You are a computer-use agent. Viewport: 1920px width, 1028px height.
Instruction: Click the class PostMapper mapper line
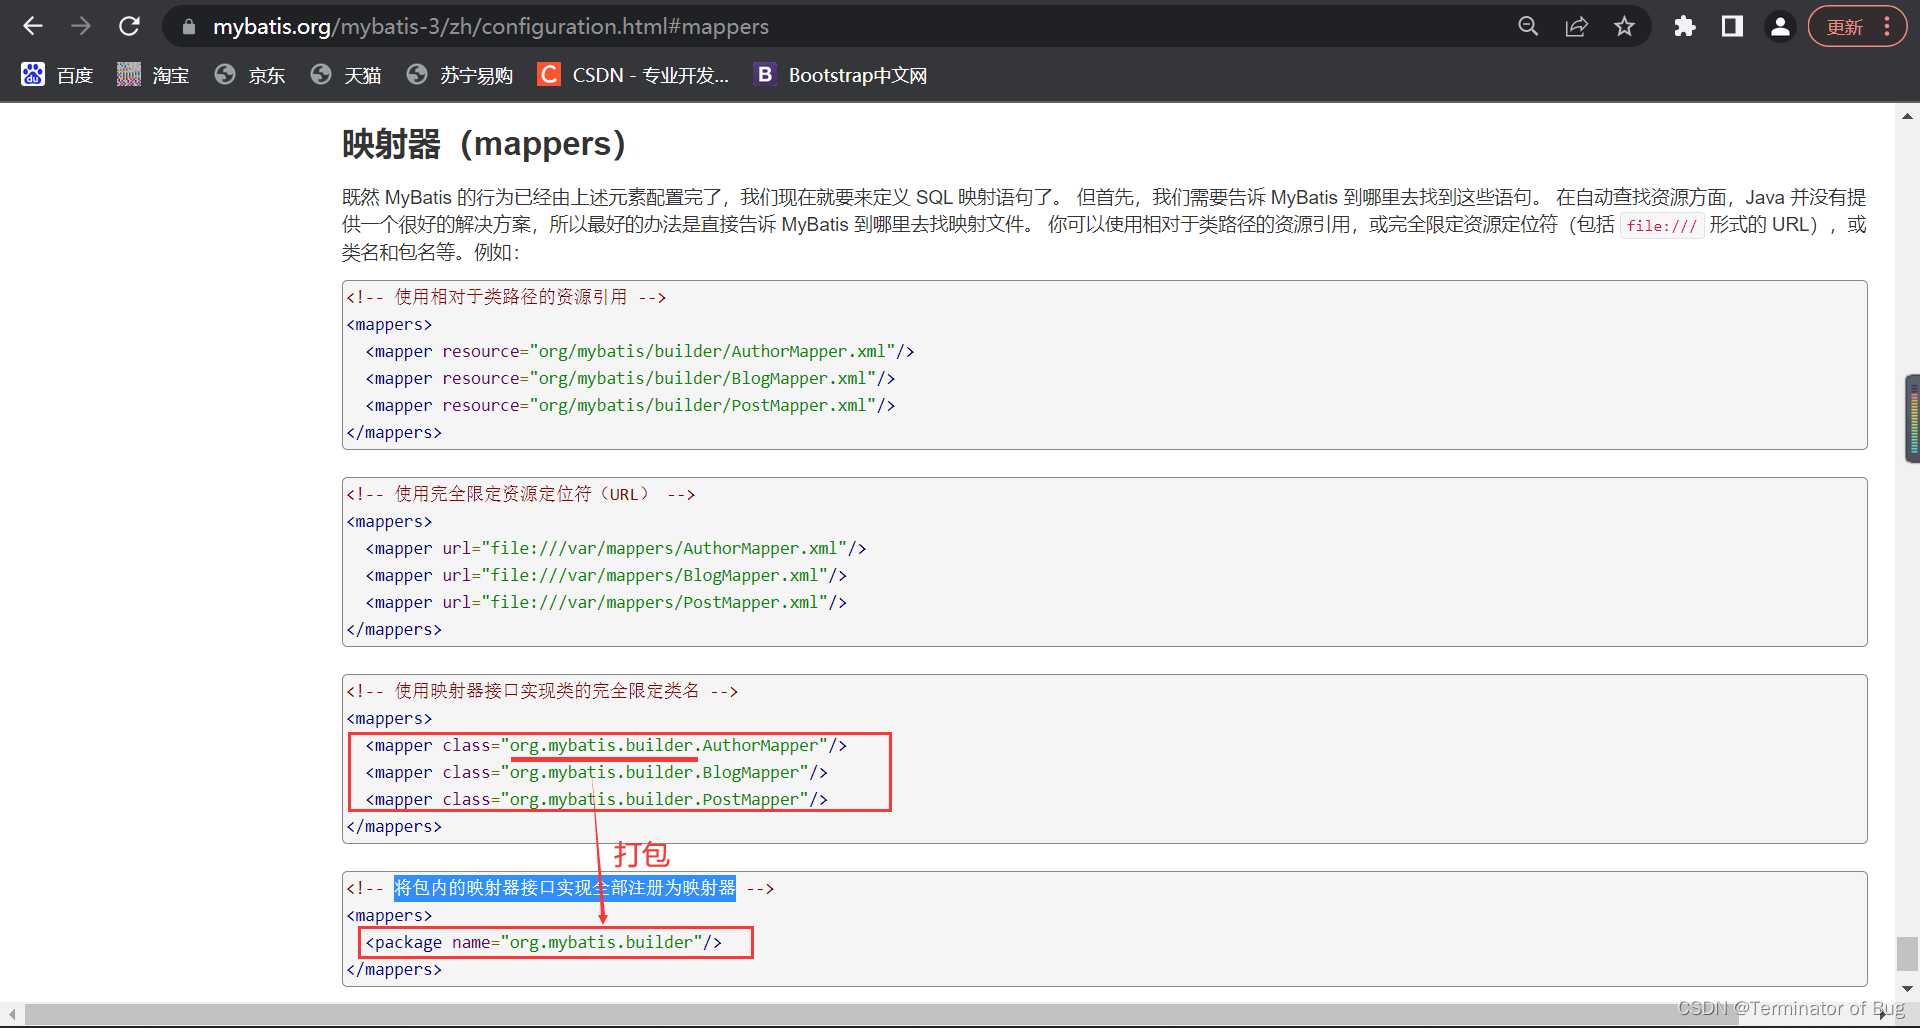coord(597,799)
